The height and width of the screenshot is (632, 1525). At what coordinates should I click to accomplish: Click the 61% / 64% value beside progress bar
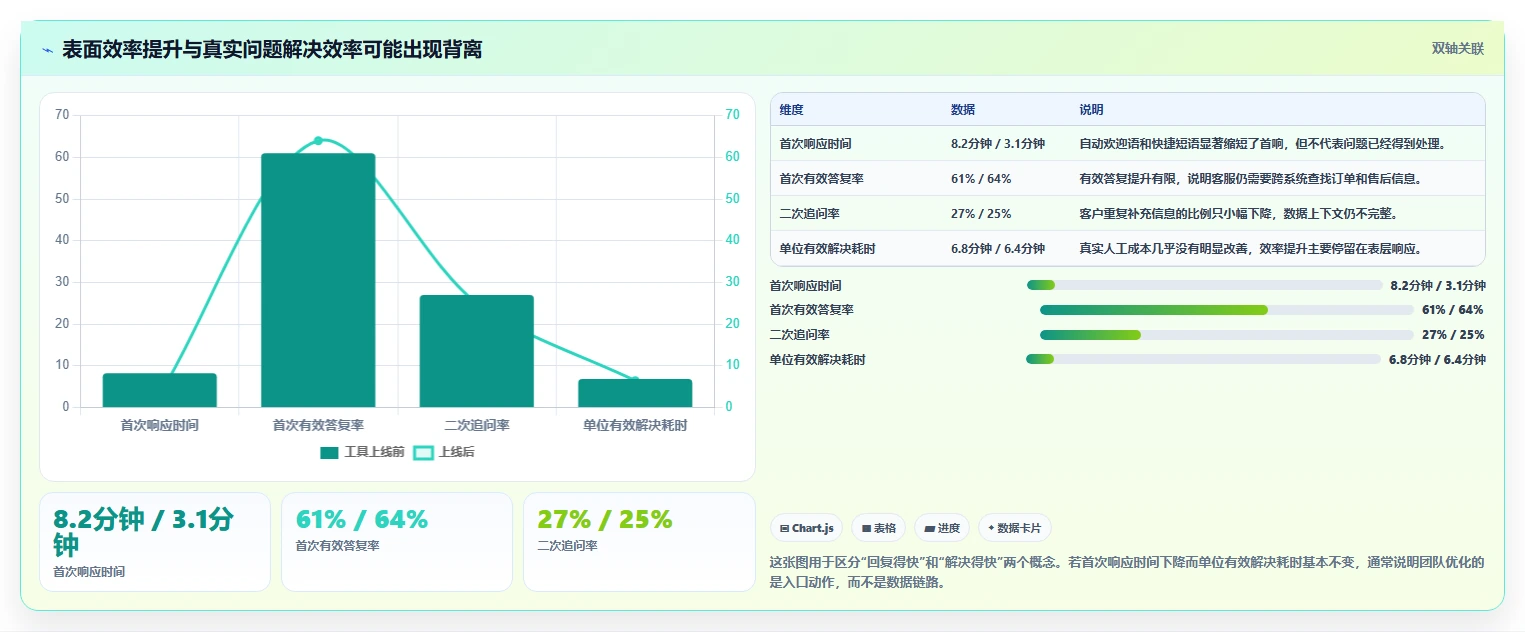1453,310
